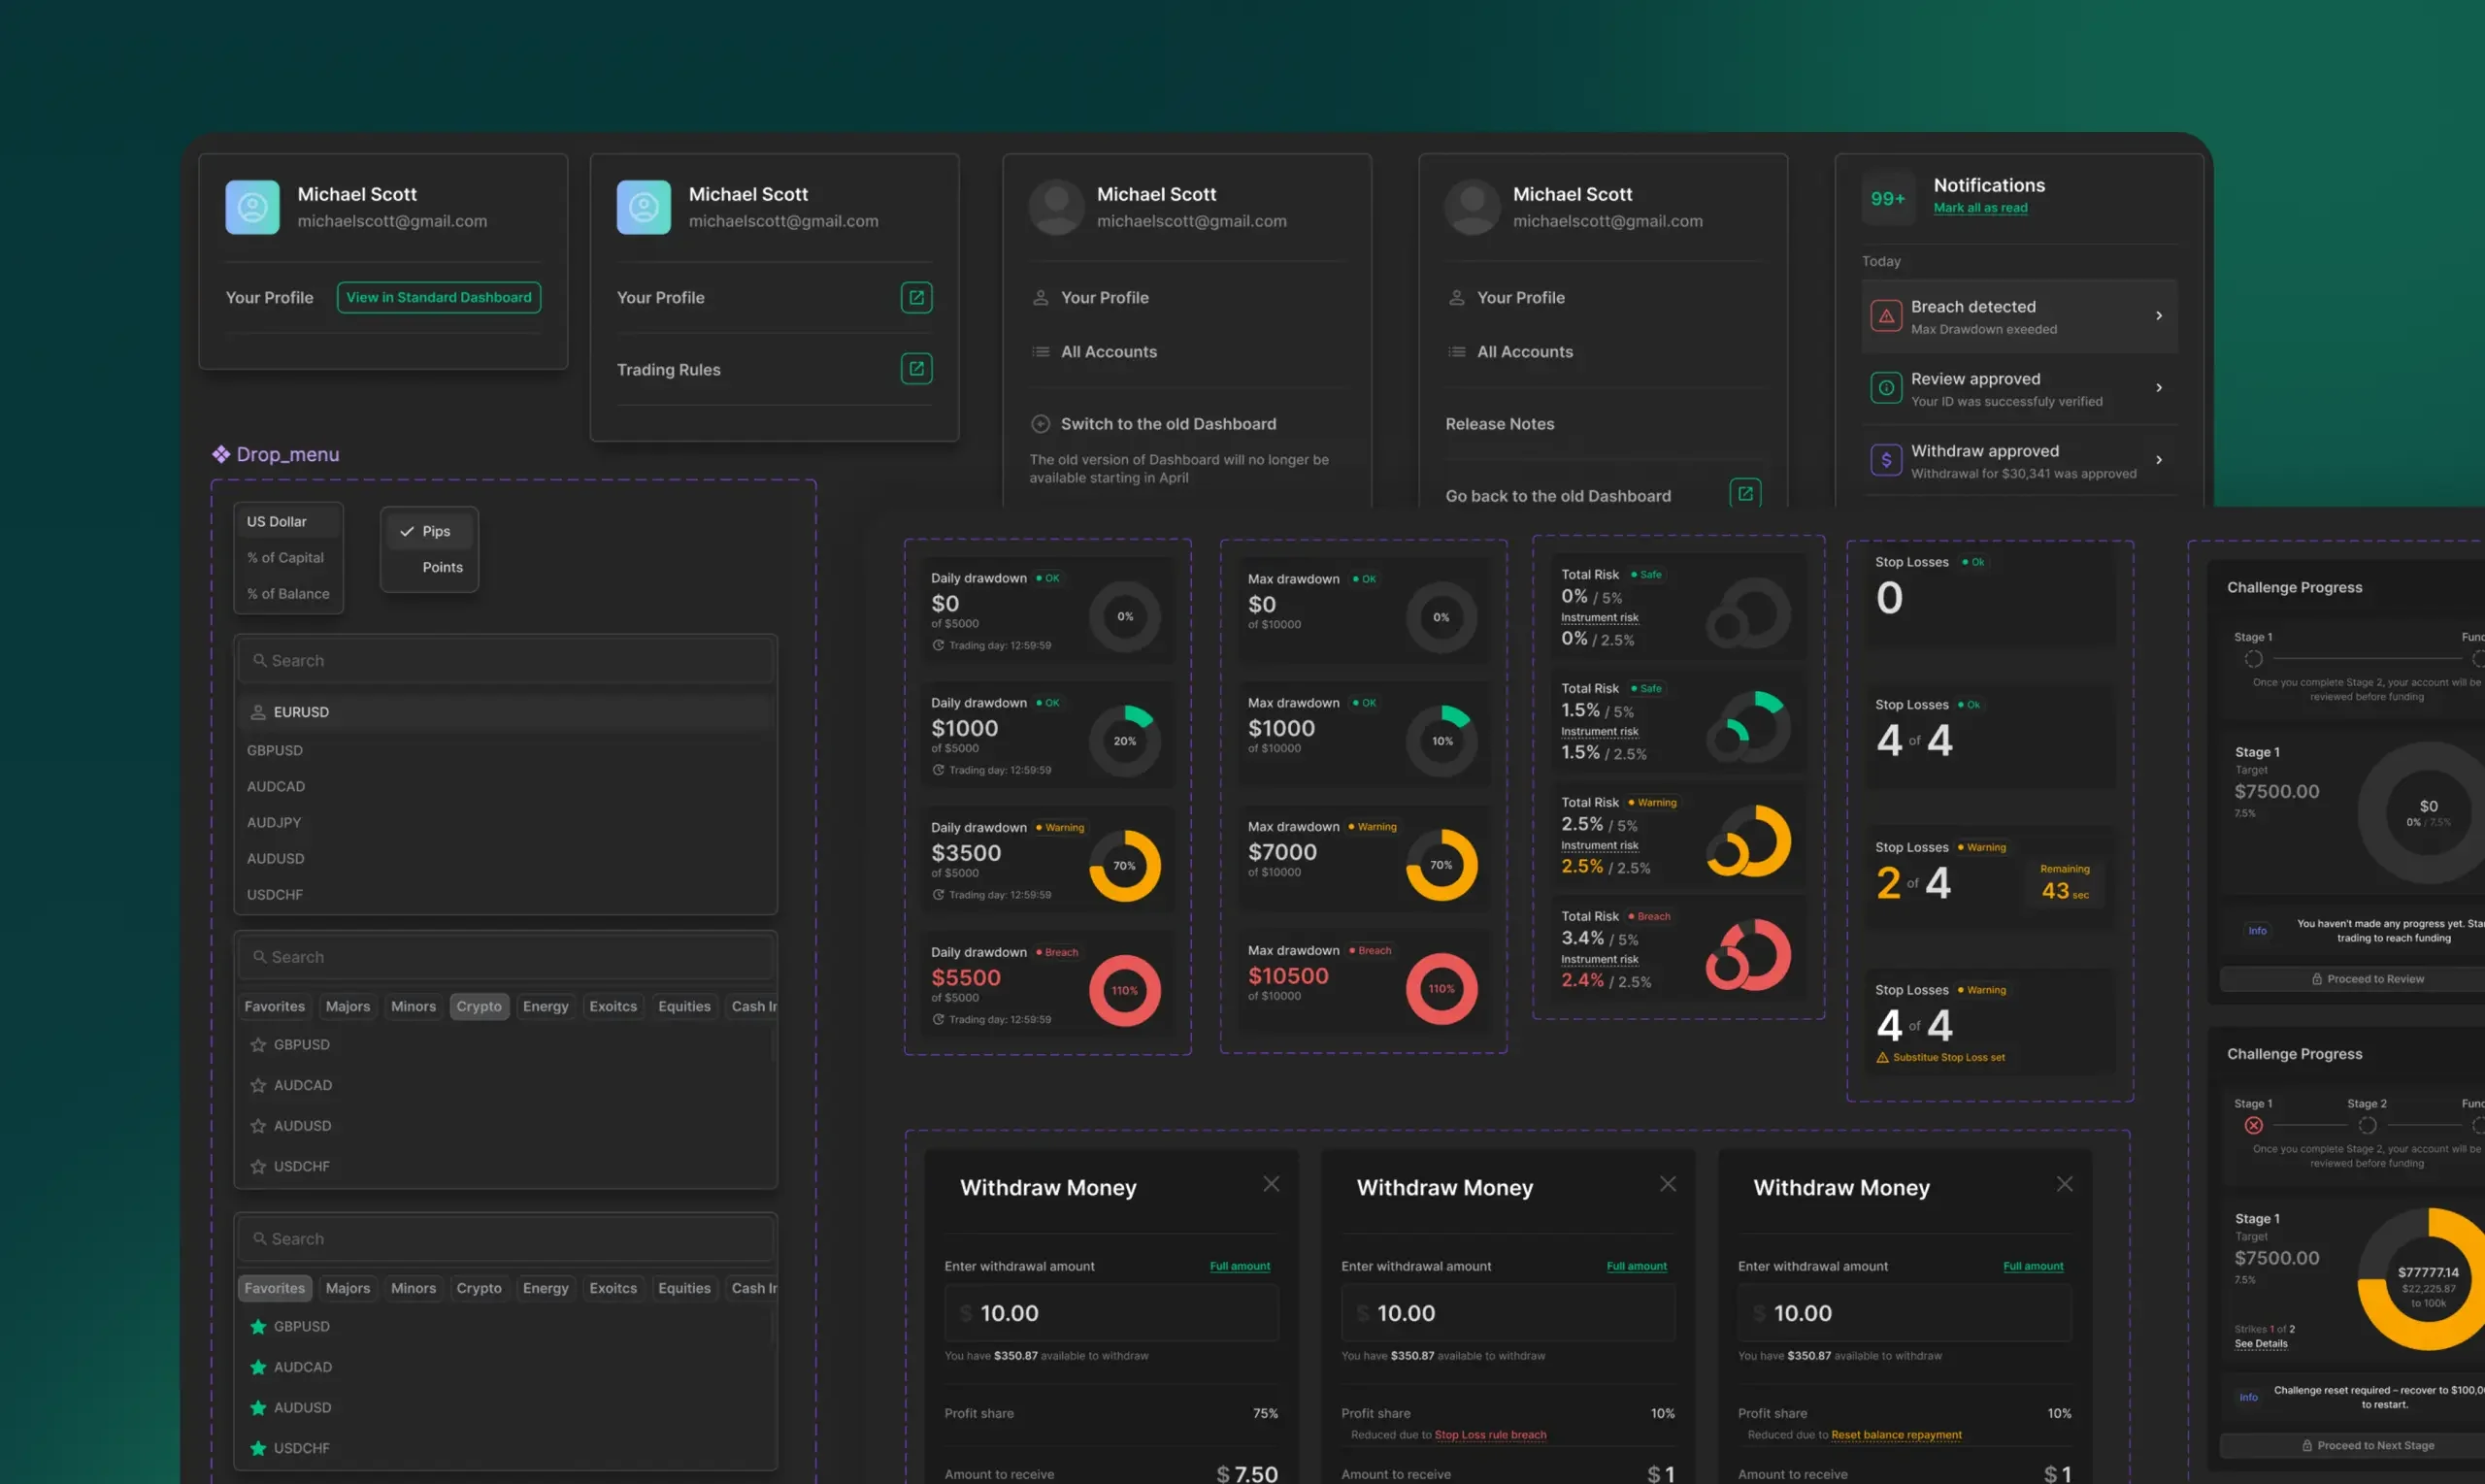This screenshot has width=2485, height=1484.
Task: Open Trading Rules external link icon
Action: [x=916, y=369]
